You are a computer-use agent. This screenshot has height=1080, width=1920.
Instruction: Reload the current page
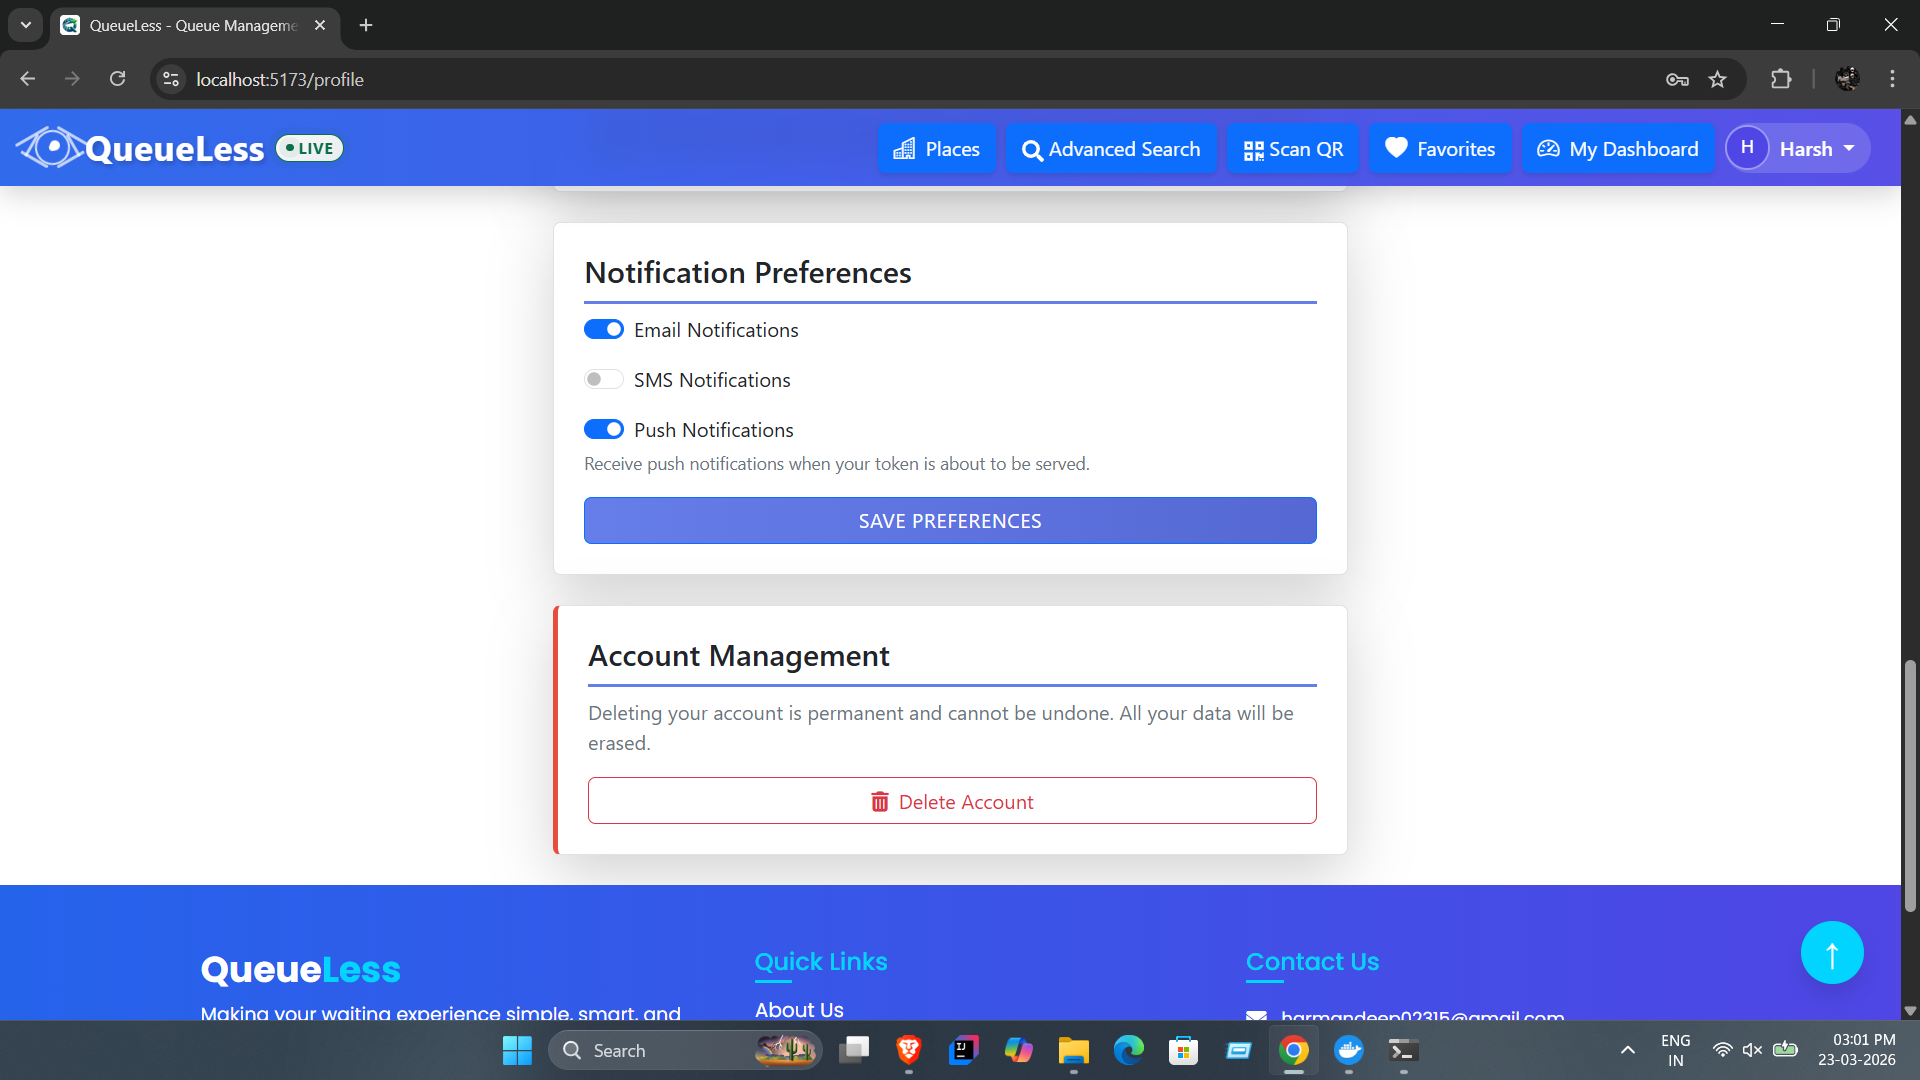click(x=117, y=79)
